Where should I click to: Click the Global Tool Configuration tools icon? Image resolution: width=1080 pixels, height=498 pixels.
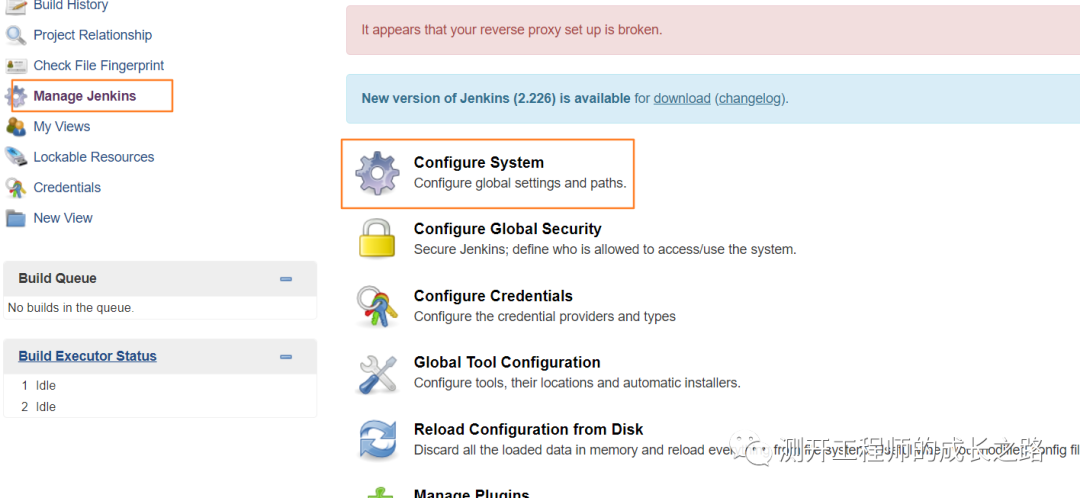[x=377, y=373]
